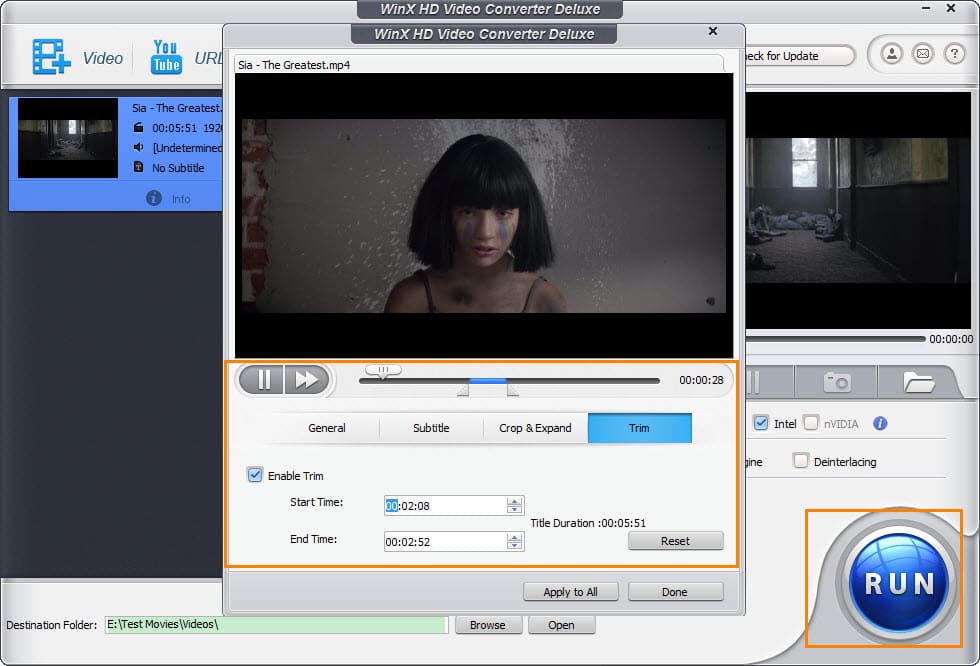Viewport: 980px width, 666px height.
Task: Decrease End Time with down arrow
Action: [x=514, y=545]
